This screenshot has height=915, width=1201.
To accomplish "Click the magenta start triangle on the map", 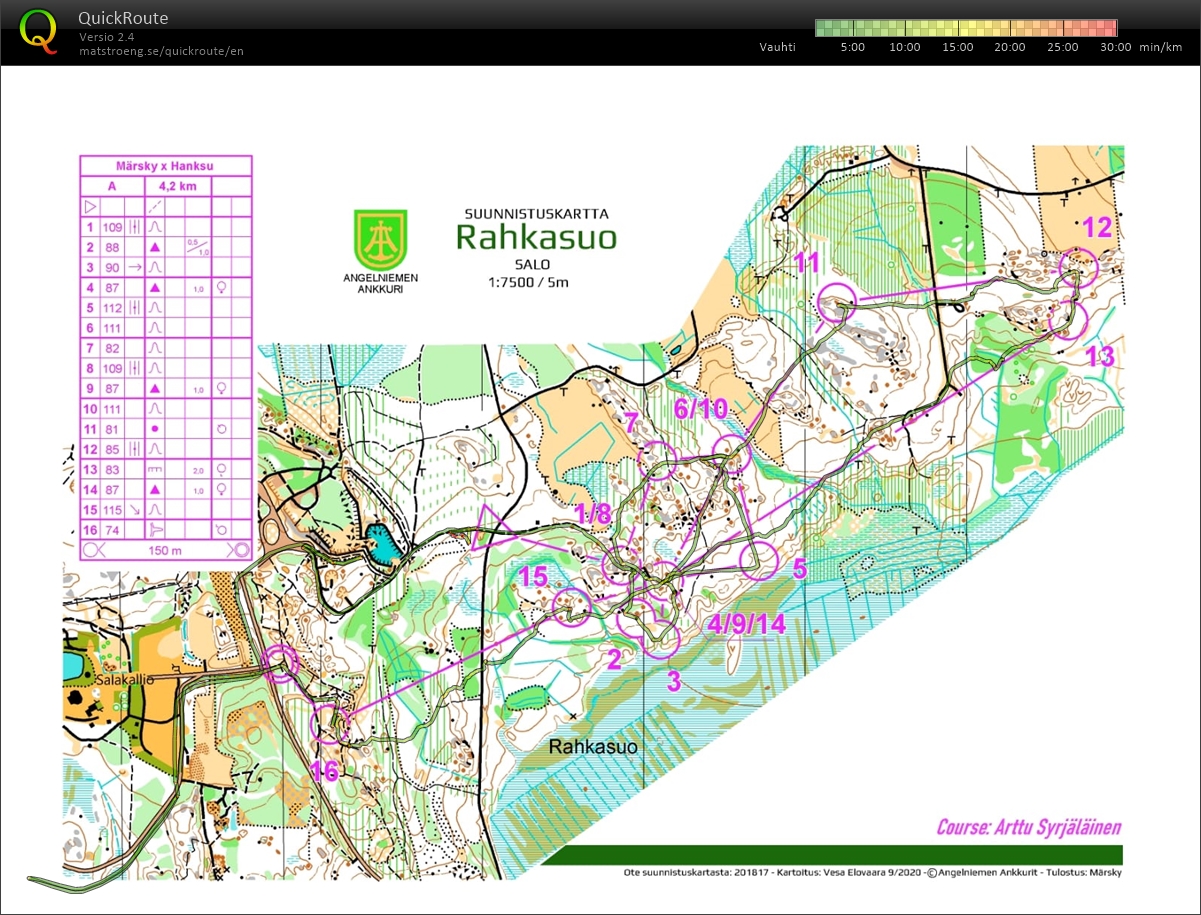I will point(490,531).
